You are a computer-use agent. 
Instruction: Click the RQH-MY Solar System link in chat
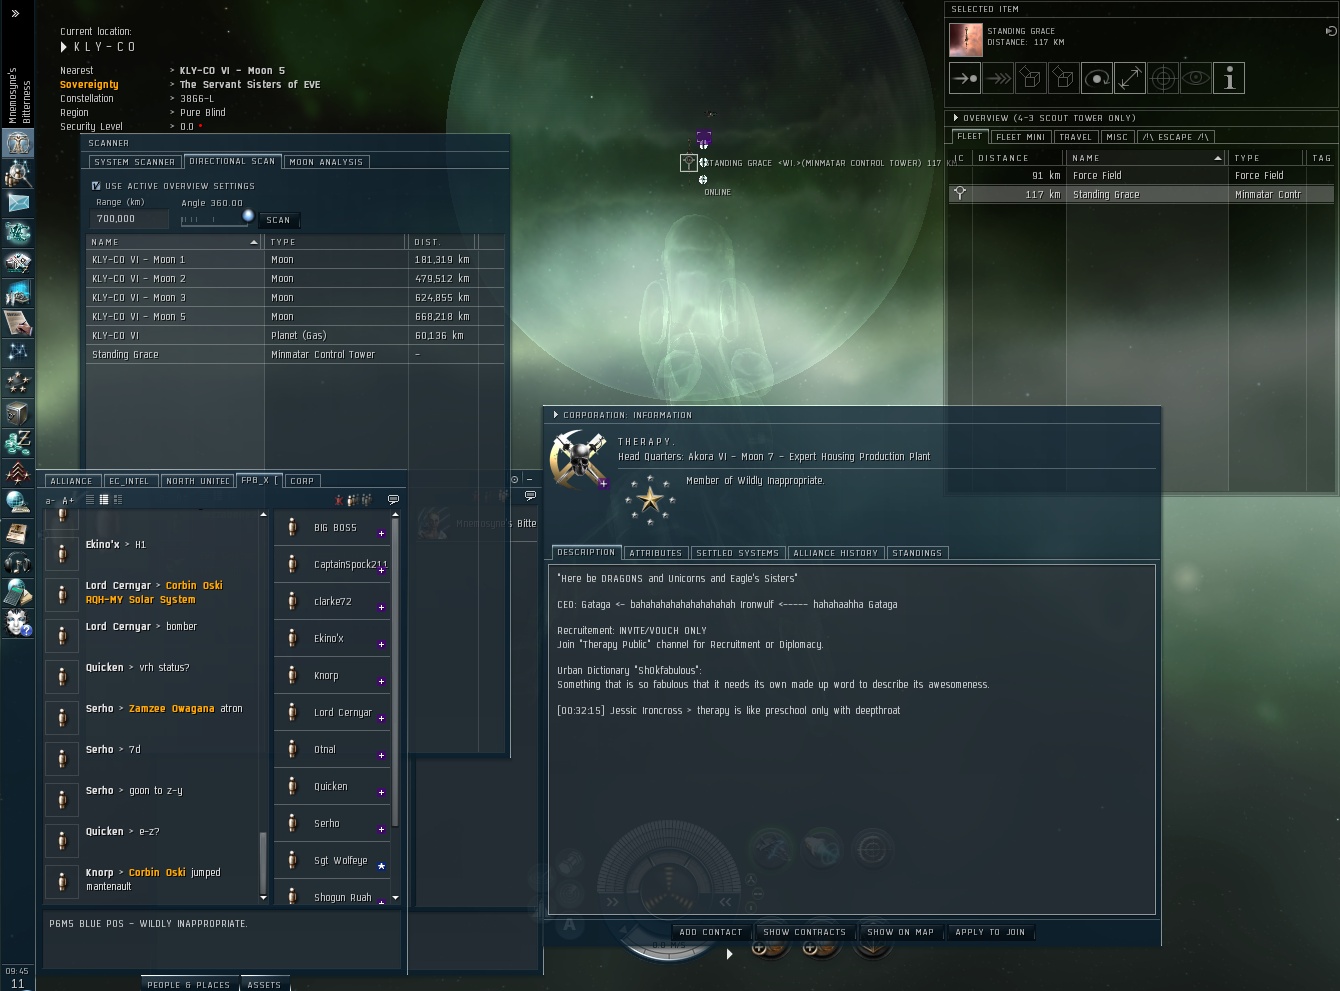pyautogui.click(x=141, y=600)
